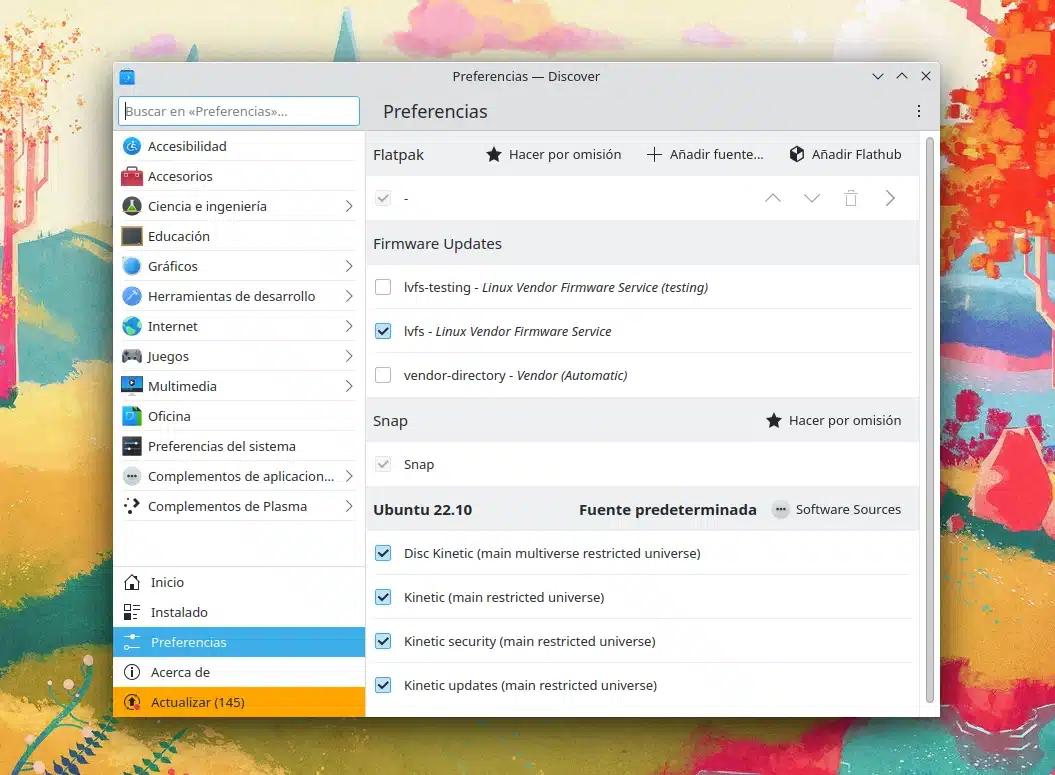Image resolution: width=1055 pixels, height=775 pixels.
Task: Focus the Buscar en Preferencias search field
Action: point(239,111)
